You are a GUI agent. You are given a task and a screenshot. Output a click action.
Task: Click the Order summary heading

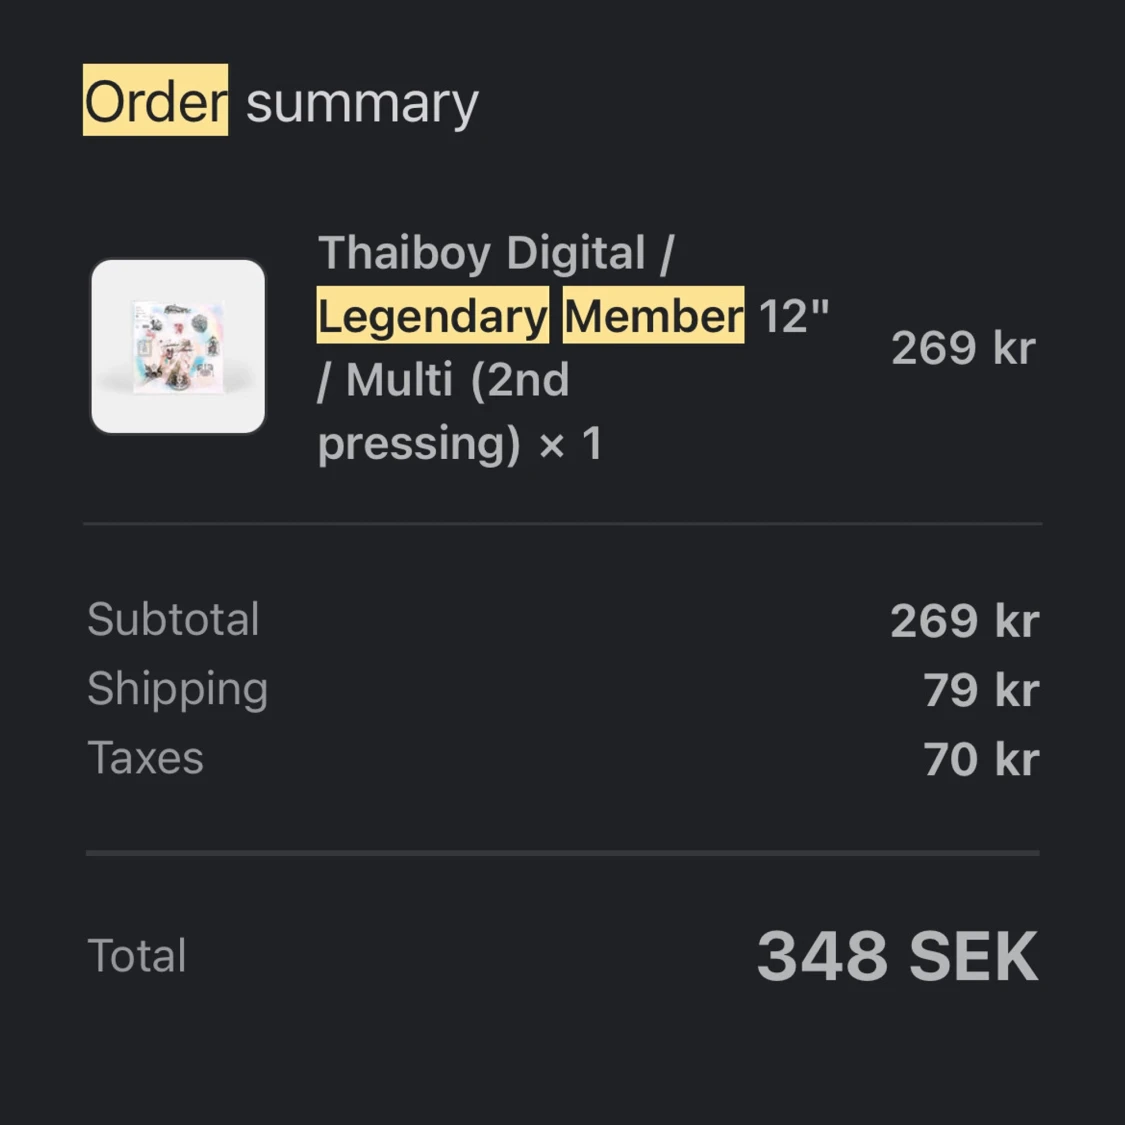[281, 101]
